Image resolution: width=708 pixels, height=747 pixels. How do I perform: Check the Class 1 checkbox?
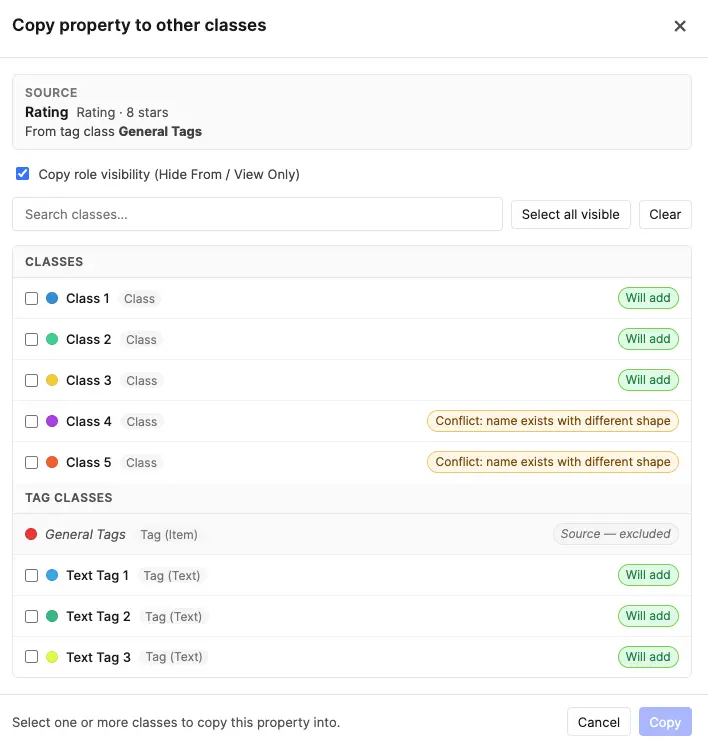pyautogui.click(x=31, y=298)
